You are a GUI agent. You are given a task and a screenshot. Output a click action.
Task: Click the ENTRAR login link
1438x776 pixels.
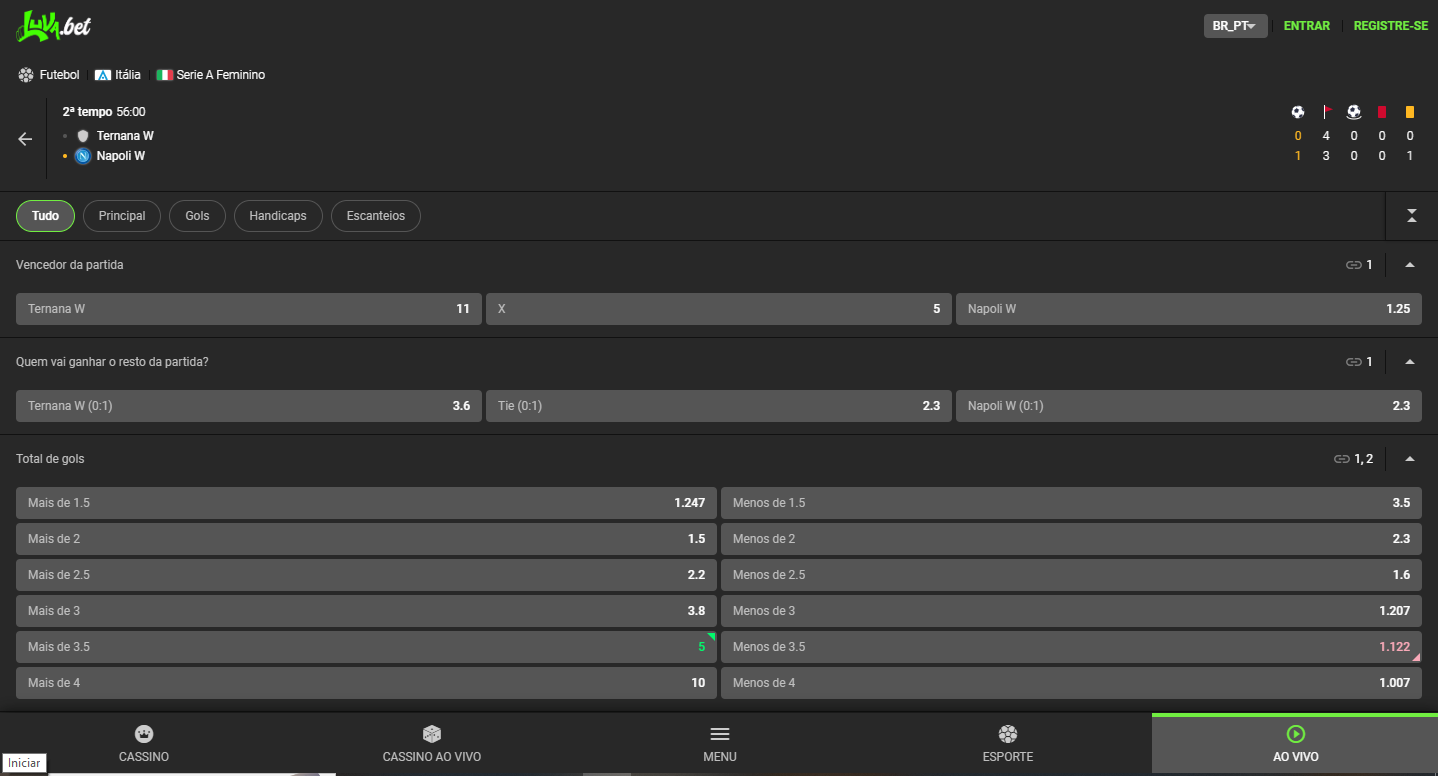[x=1306, y=26]
